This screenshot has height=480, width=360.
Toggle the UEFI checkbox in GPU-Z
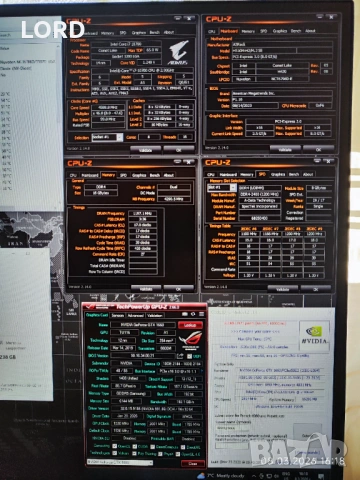point(190,356)
